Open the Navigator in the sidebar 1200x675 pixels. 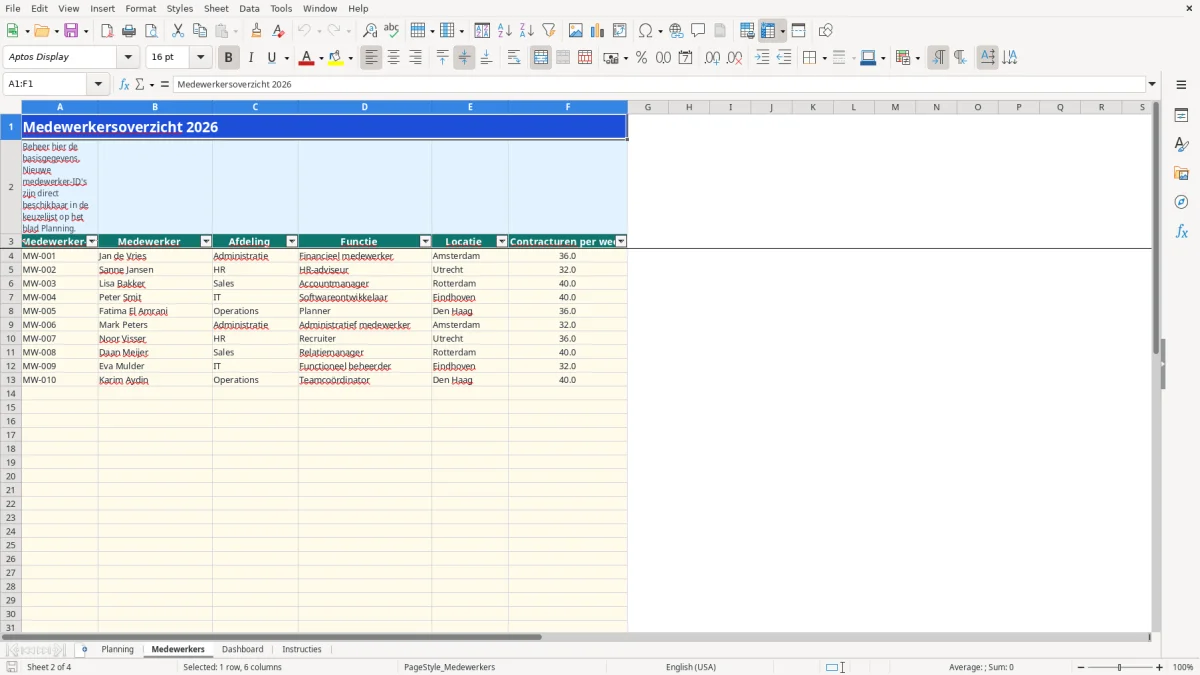[1181, 202]
